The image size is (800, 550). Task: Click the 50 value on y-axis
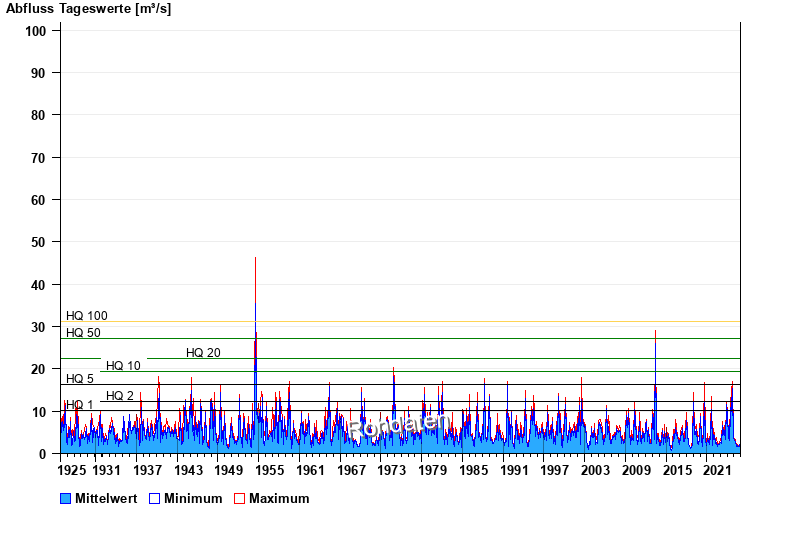pos(40,242)
